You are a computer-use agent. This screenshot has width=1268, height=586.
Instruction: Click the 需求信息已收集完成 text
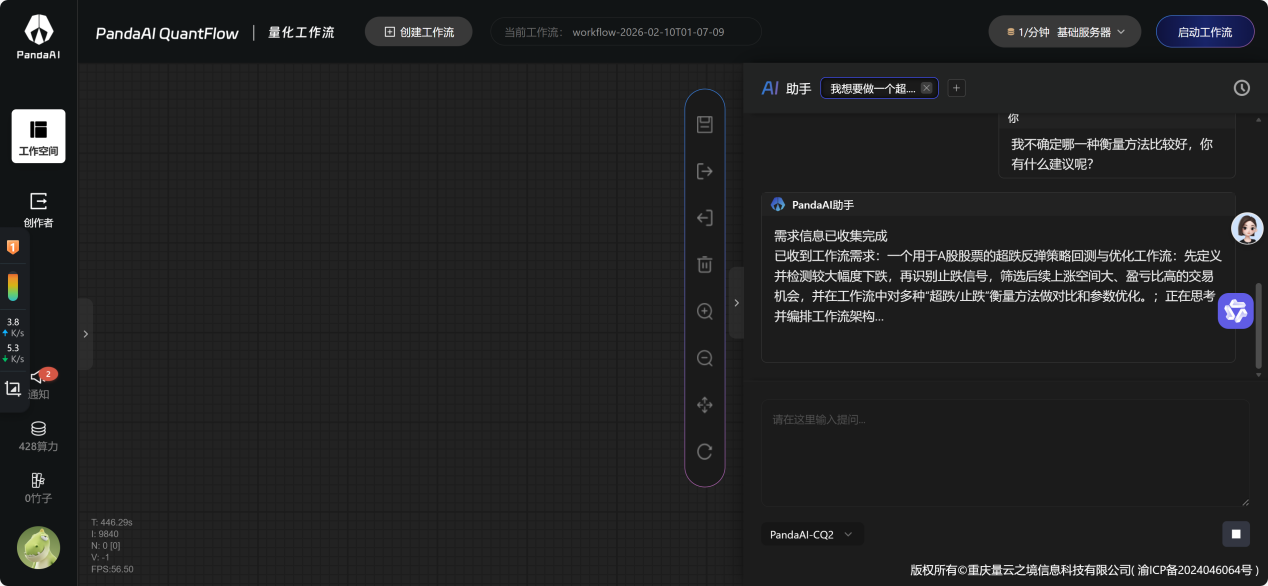coord(831,236)
